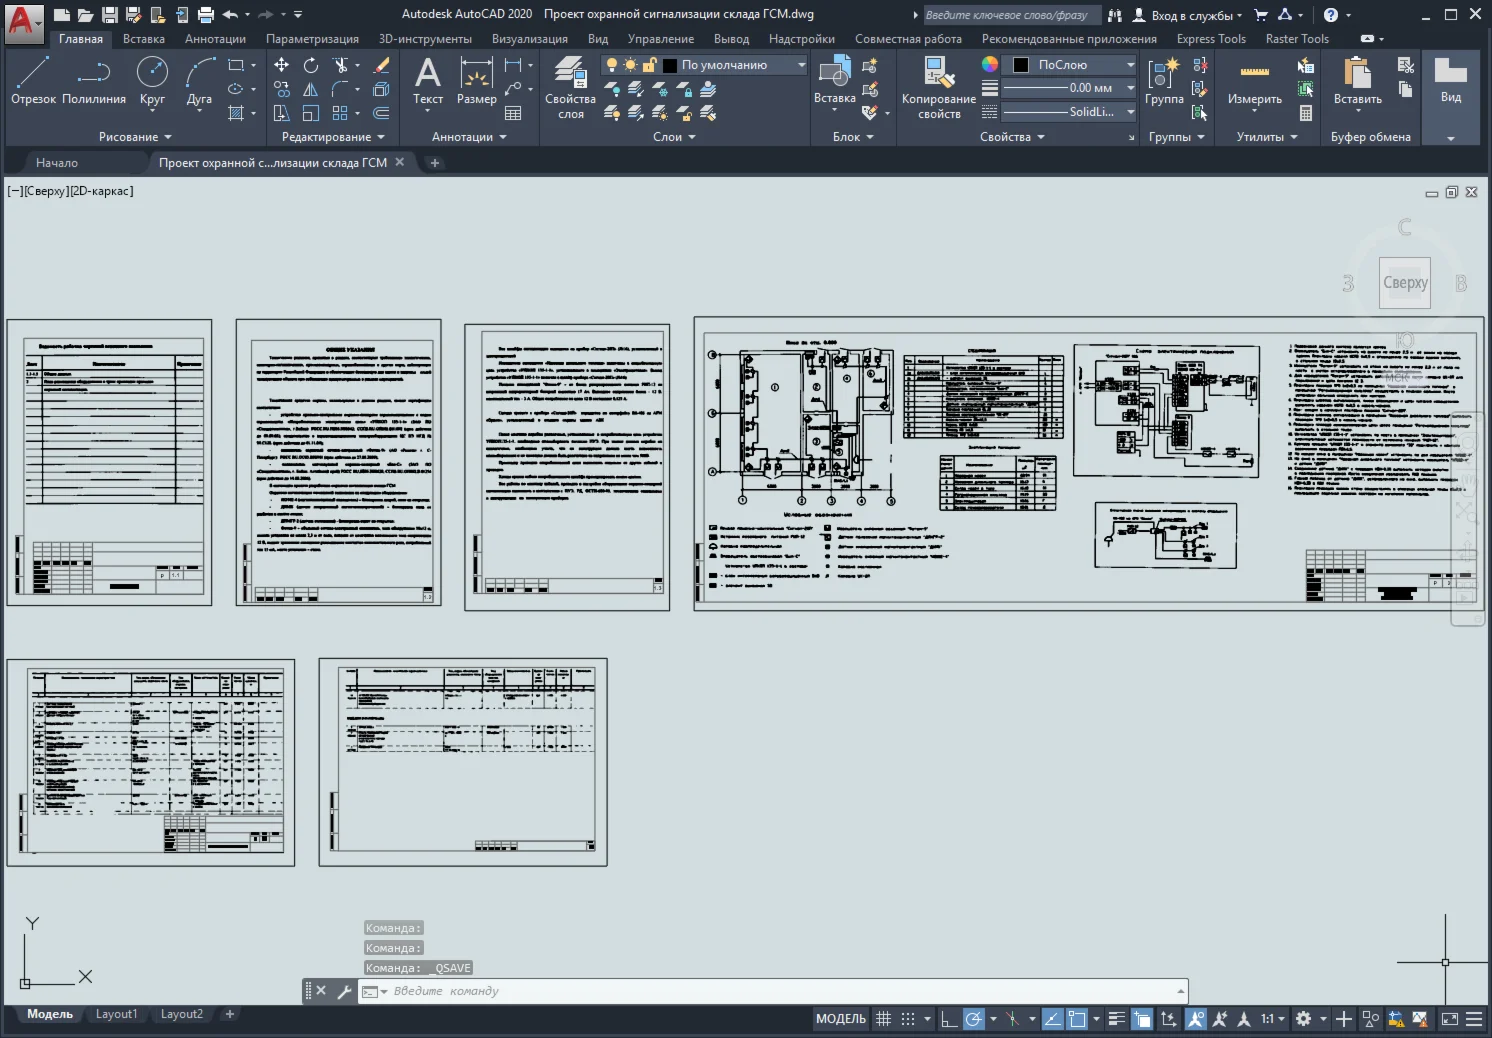
Task: Click the Offset tool icon
Action: pyautogui.click(x=381, y=113)
